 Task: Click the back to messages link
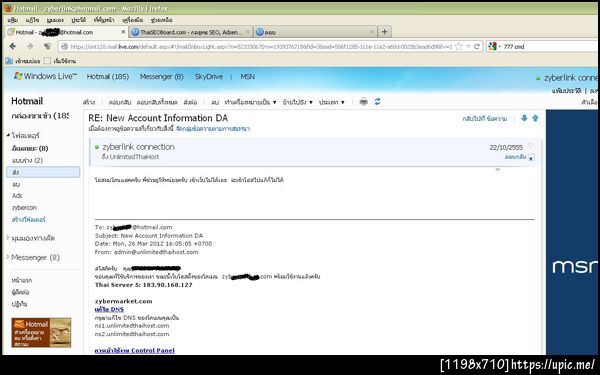(x=485, y=119)
